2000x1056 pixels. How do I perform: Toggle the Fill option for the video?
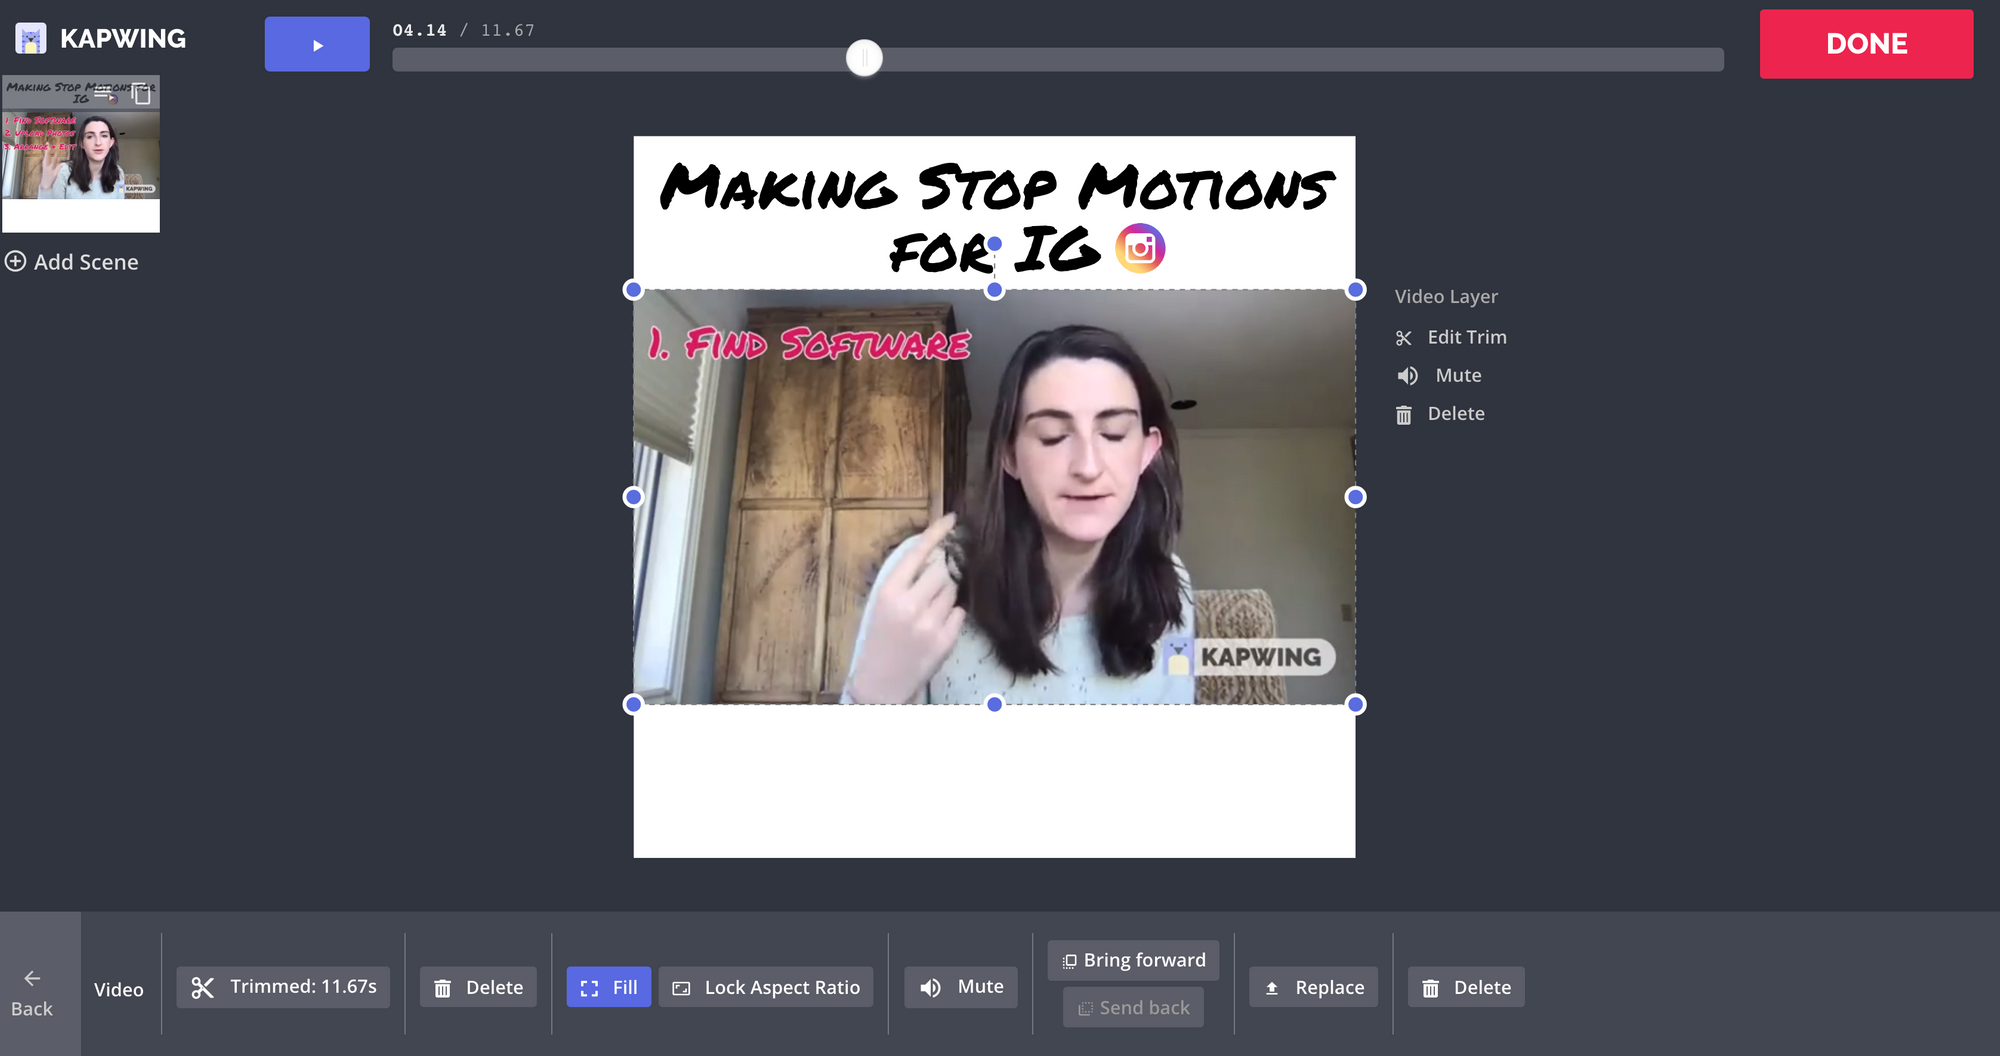608,987
